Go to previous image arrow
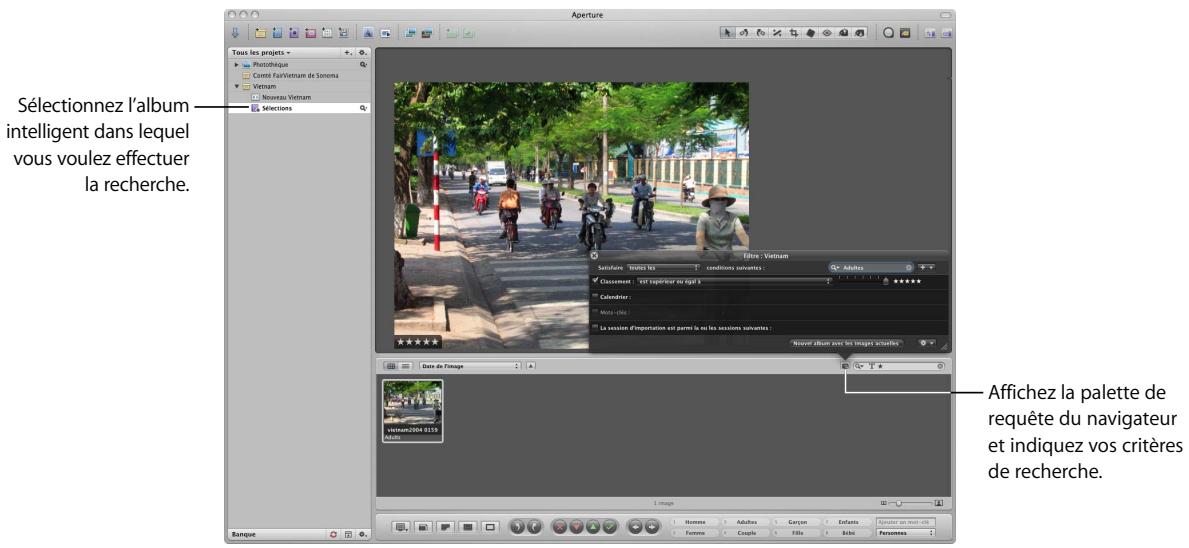The height and width of the screenshot is (548, 1189). coord(636,526)
